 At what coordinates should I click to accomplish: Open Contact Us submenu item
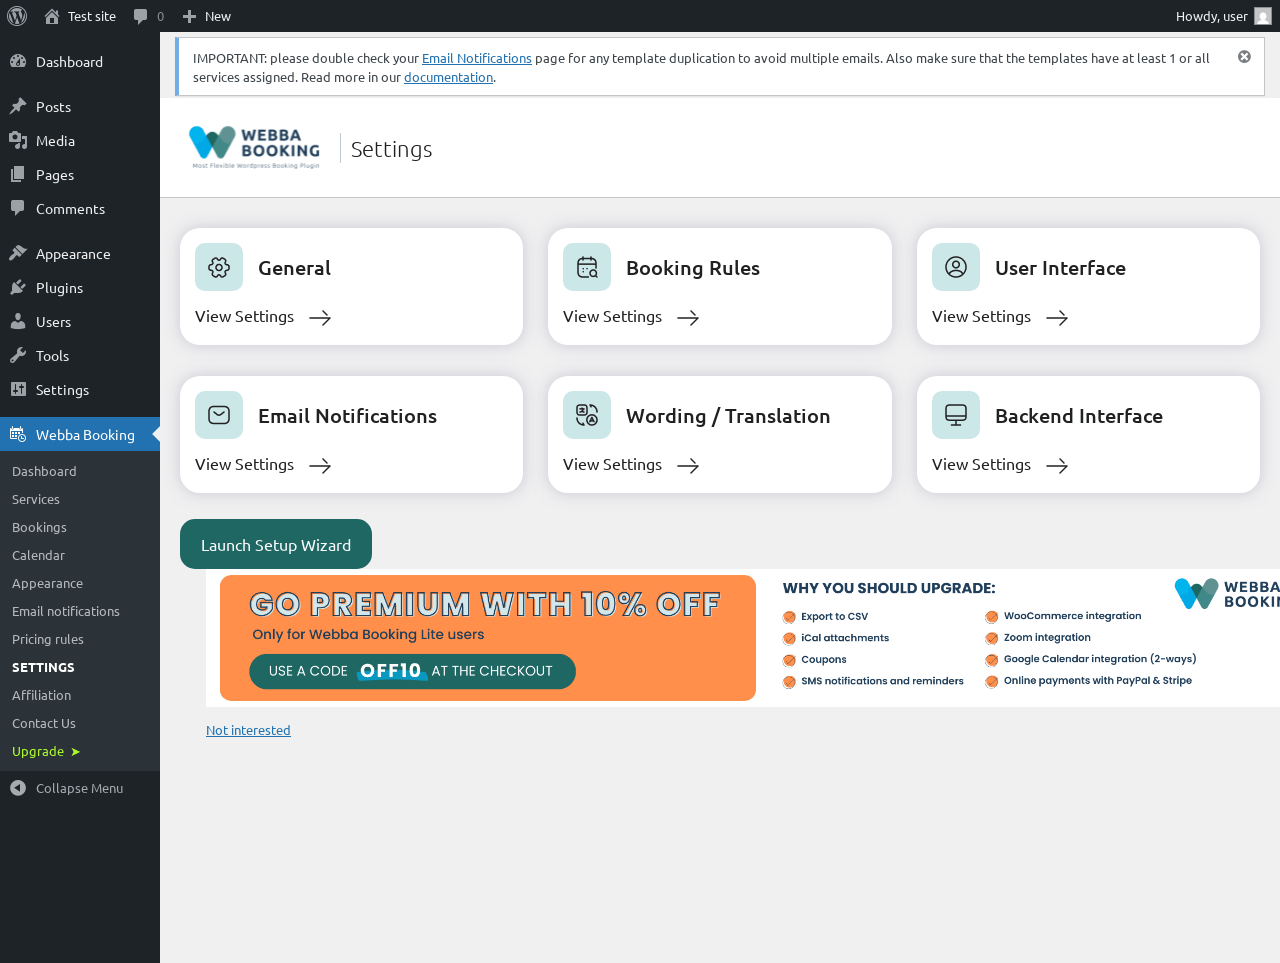point(44,723)
